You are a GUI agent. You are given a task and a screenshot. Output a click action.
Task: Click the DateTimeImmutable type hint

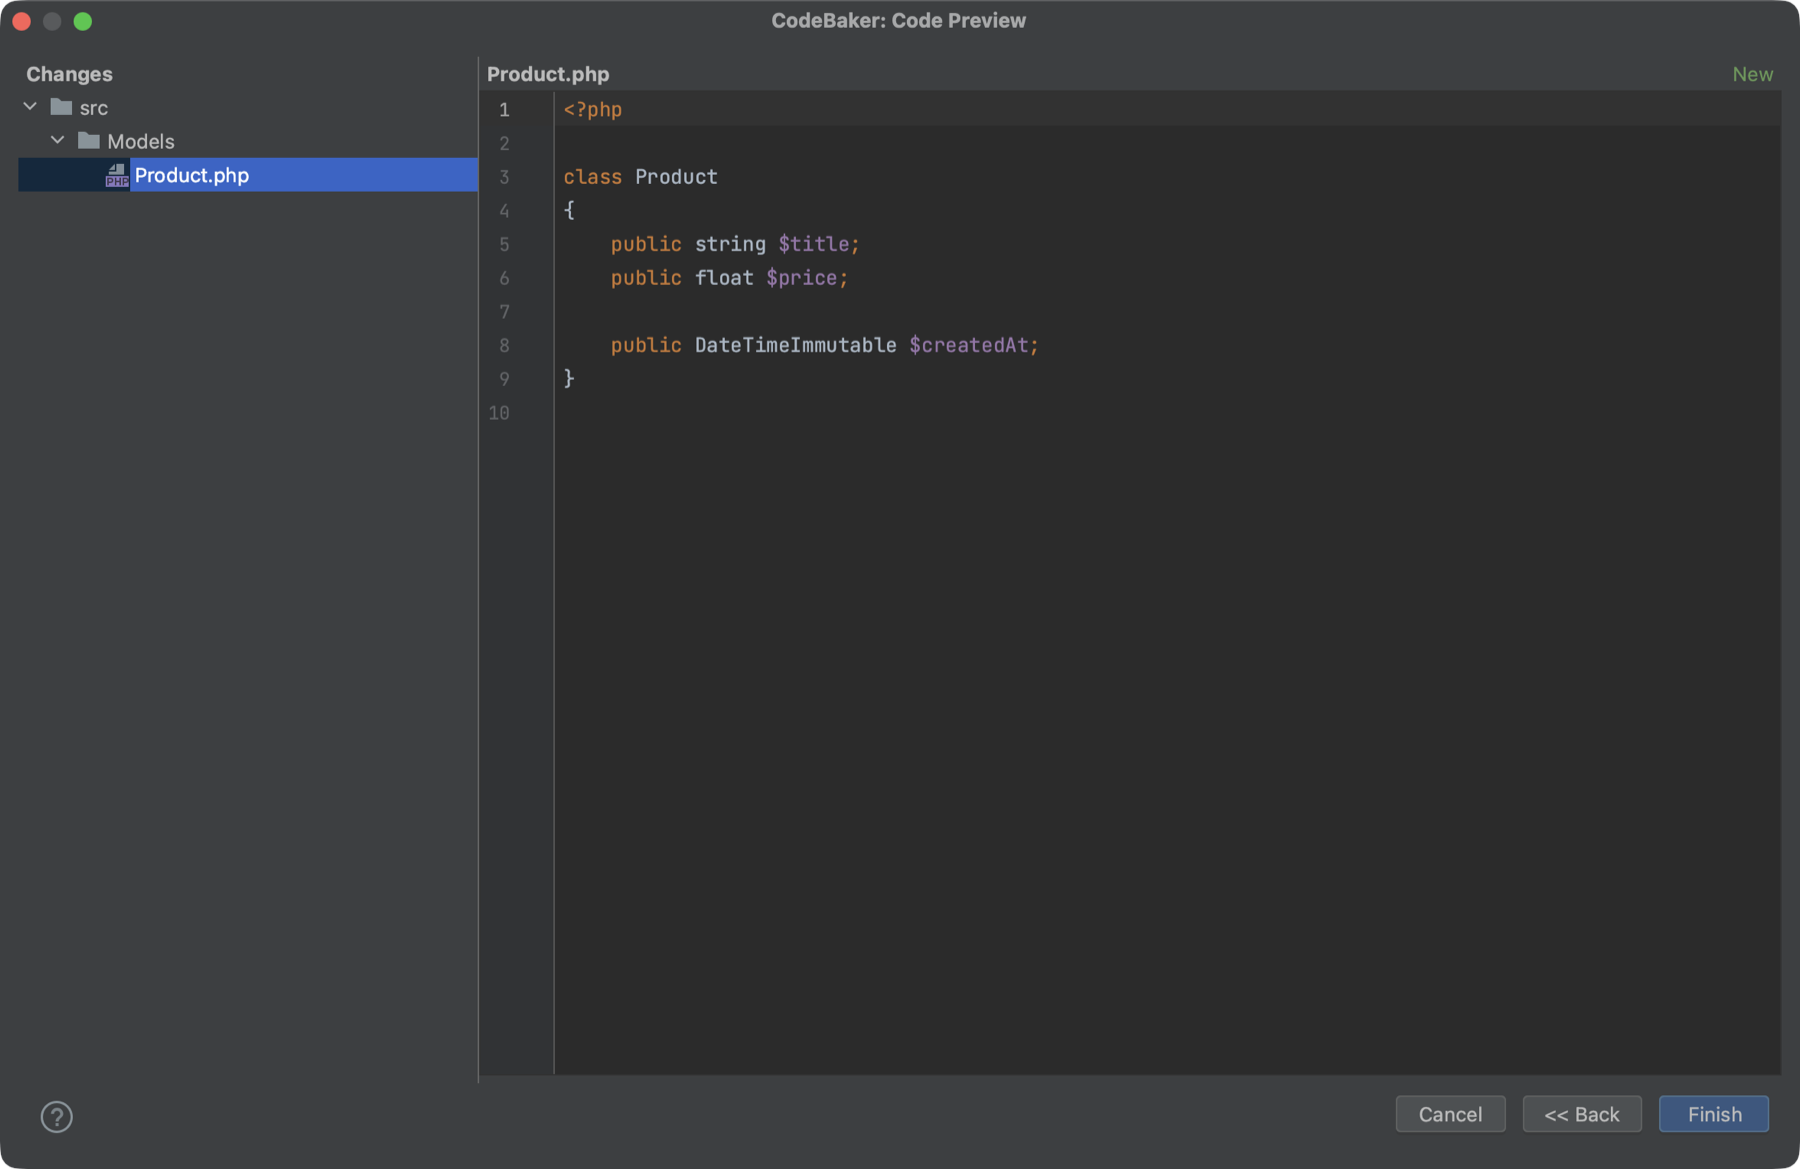(x=796, y=345)
